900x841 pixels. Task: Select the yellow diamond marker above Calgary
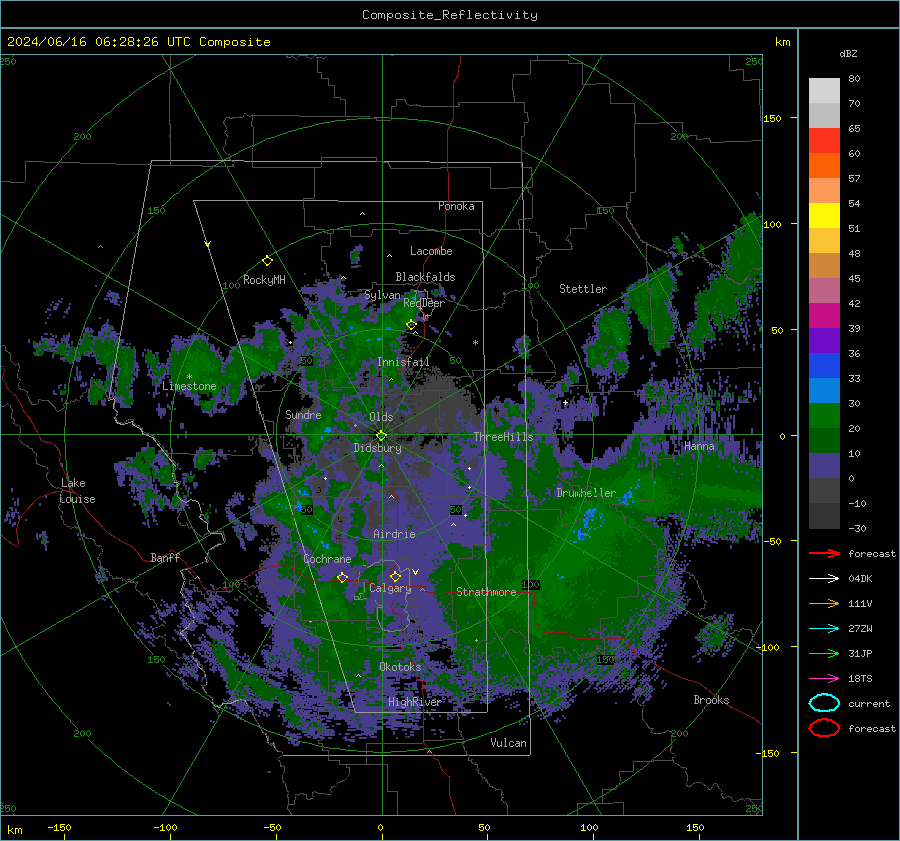395,576
